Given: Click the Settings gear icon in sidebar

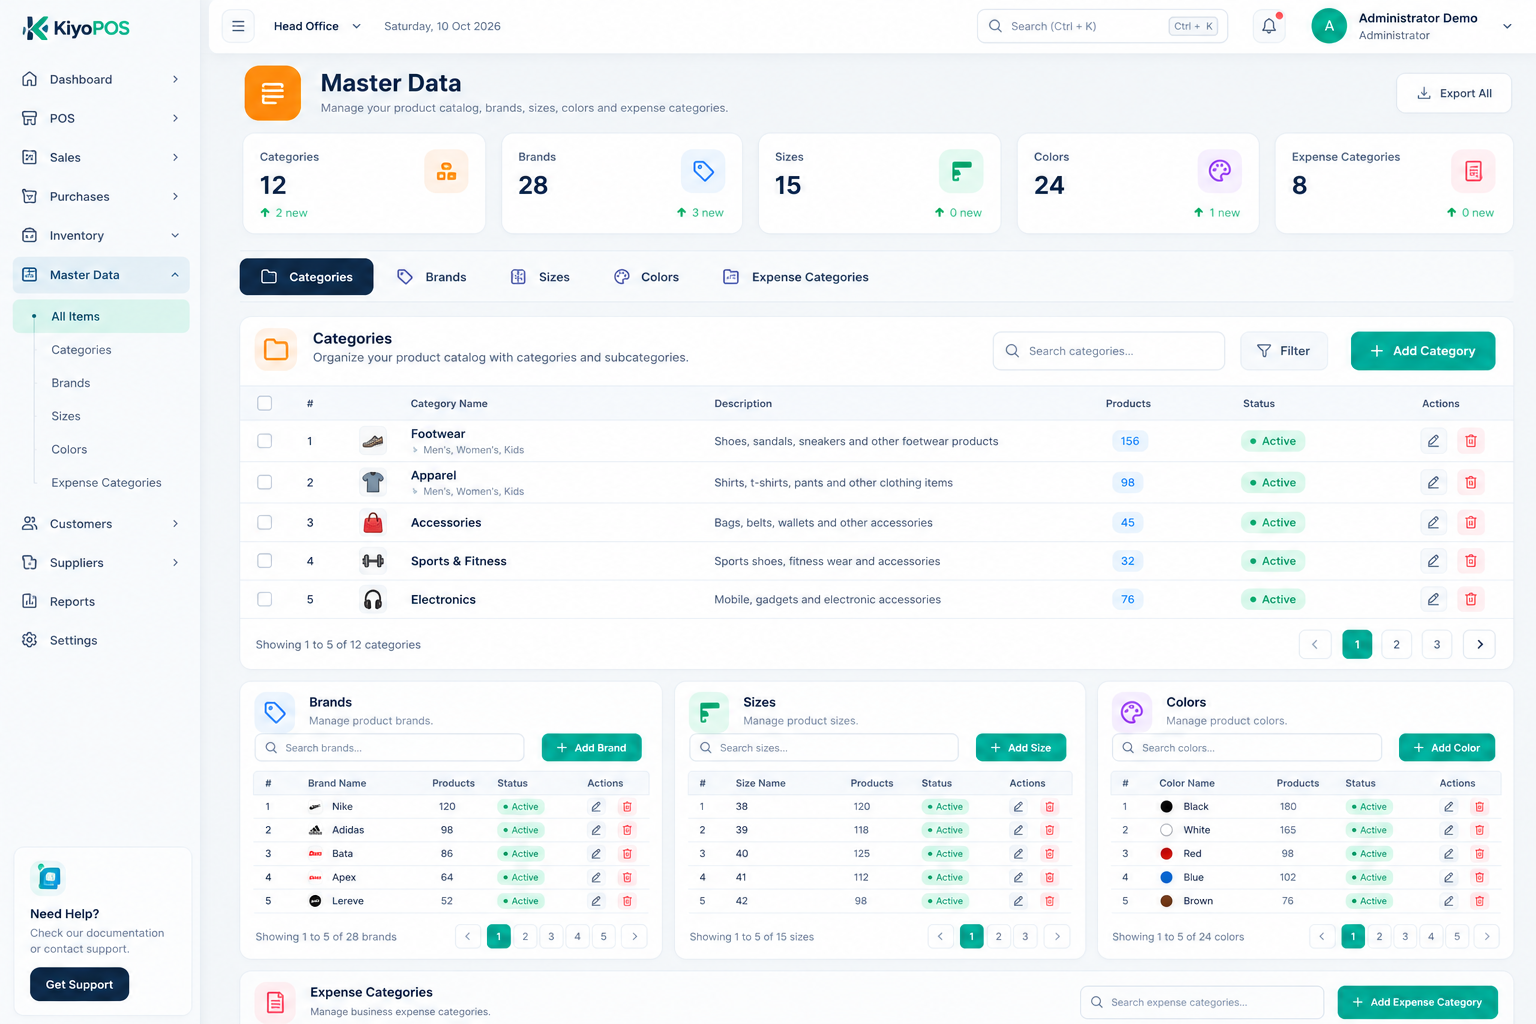Looking at the screenshot, I should tap(30, 640).
